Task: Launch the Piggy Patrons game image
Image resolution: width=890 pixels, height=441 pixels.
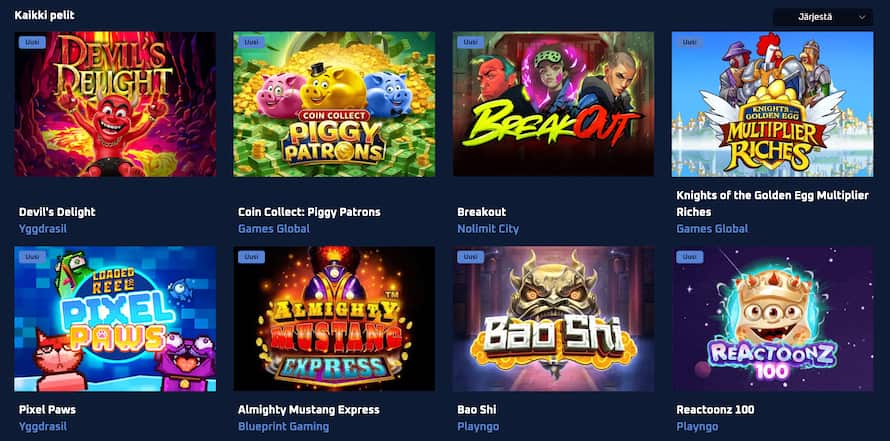Action: click(334, 104)
